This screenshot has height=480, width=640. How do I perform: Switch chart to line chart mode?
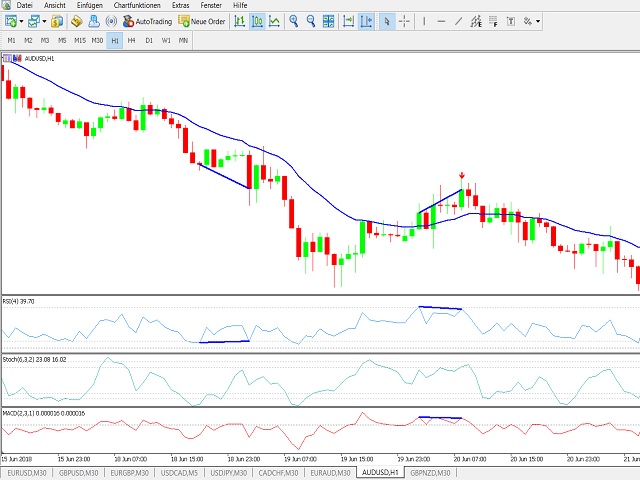pos(274,21)
